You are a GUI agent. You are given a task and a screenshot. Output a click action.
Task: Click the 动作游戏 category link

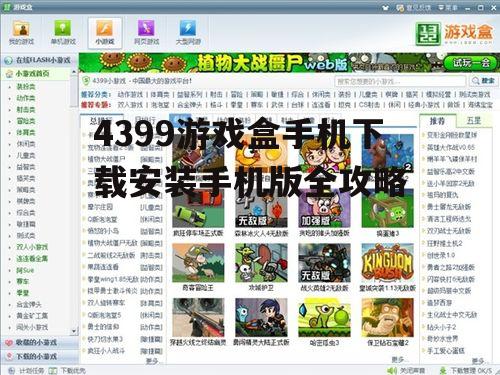coord(130,95)
